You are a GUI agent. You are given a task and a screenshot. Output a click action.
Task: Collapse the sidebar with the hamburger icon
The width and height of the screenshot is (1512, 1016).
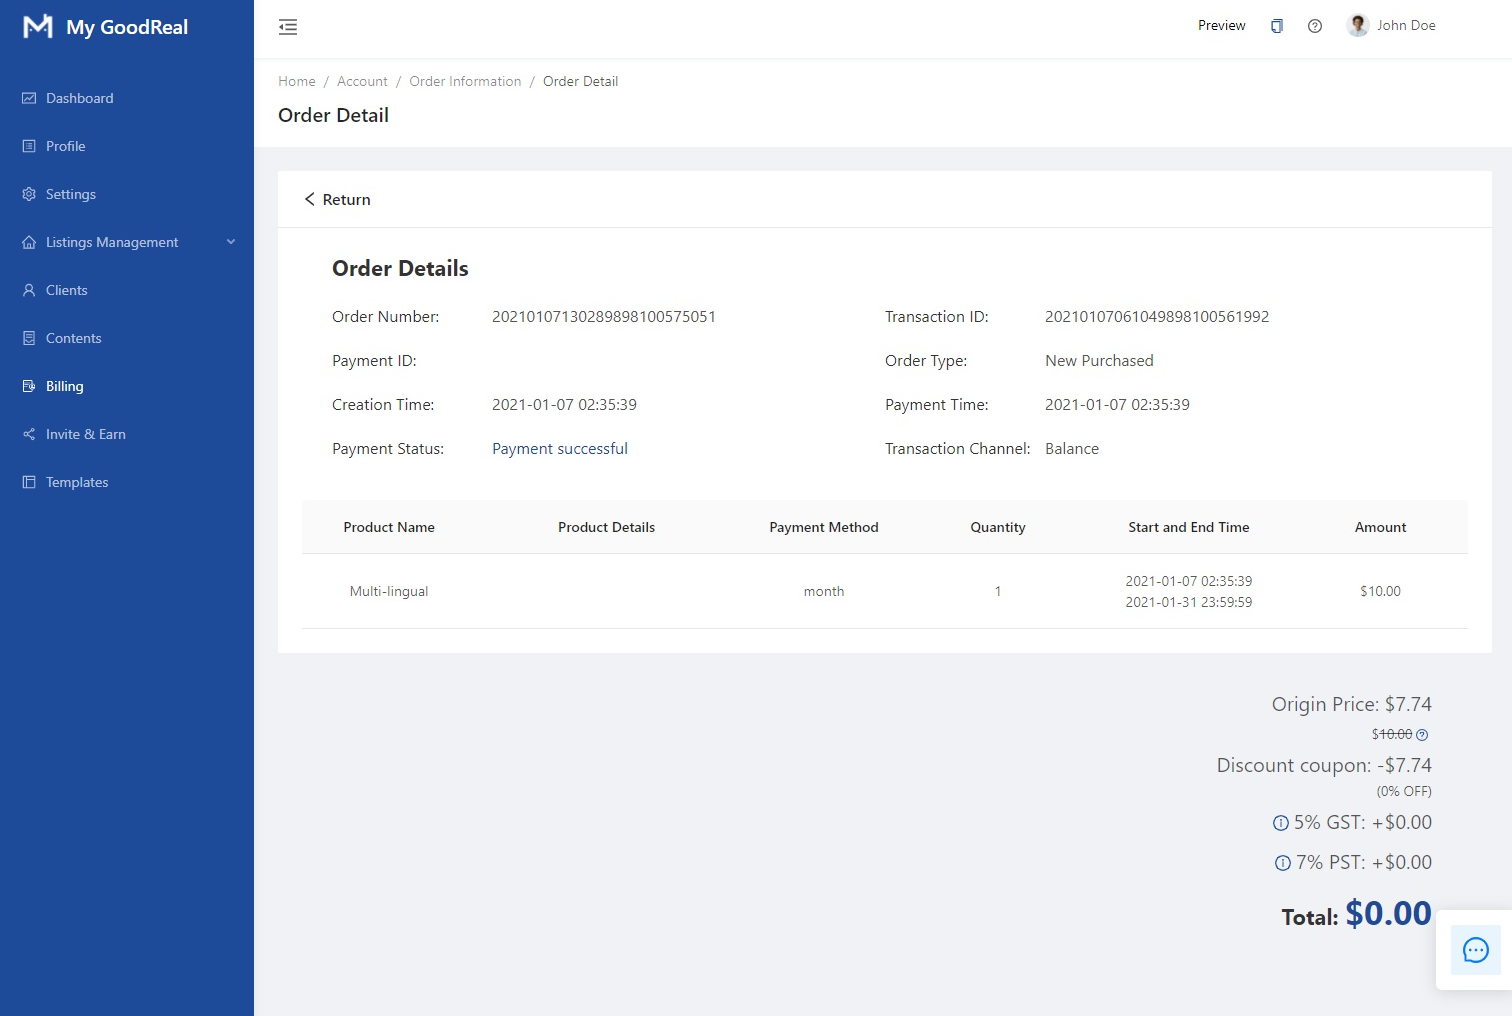(x=288, y=27)
